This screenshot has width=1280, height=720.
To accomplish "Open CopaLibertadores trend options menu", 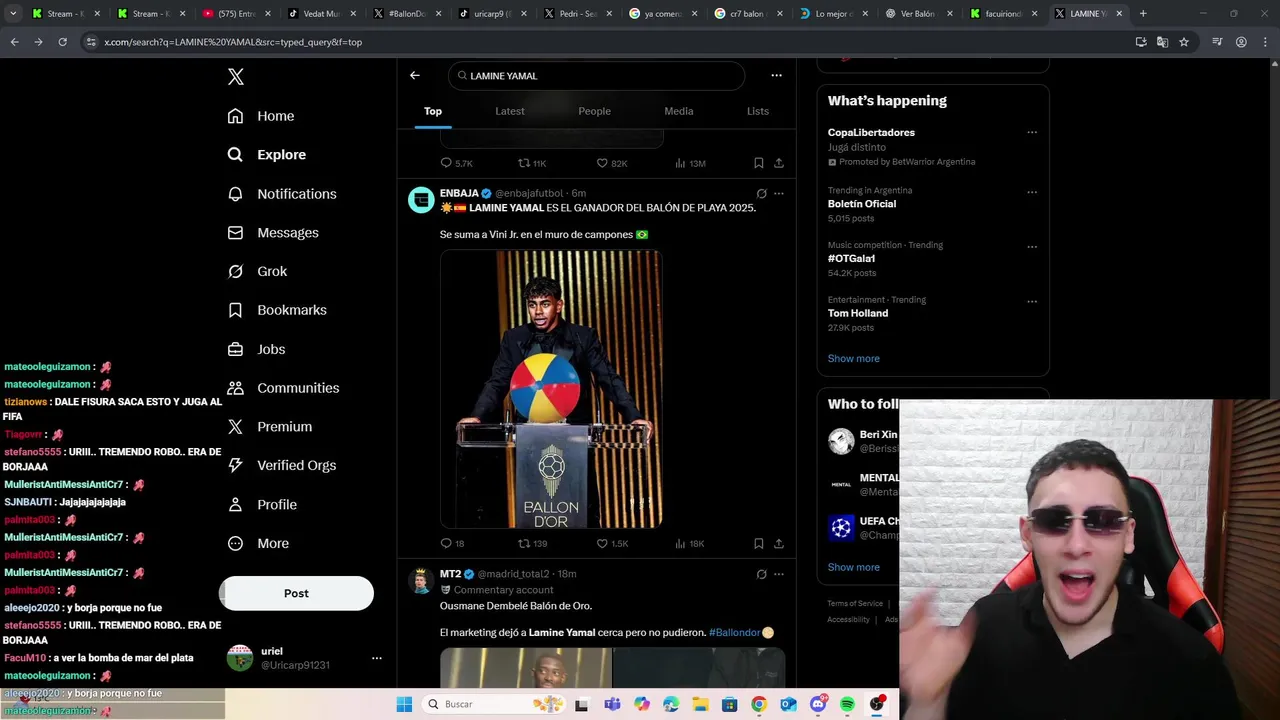I will [x=1032, y=132].
